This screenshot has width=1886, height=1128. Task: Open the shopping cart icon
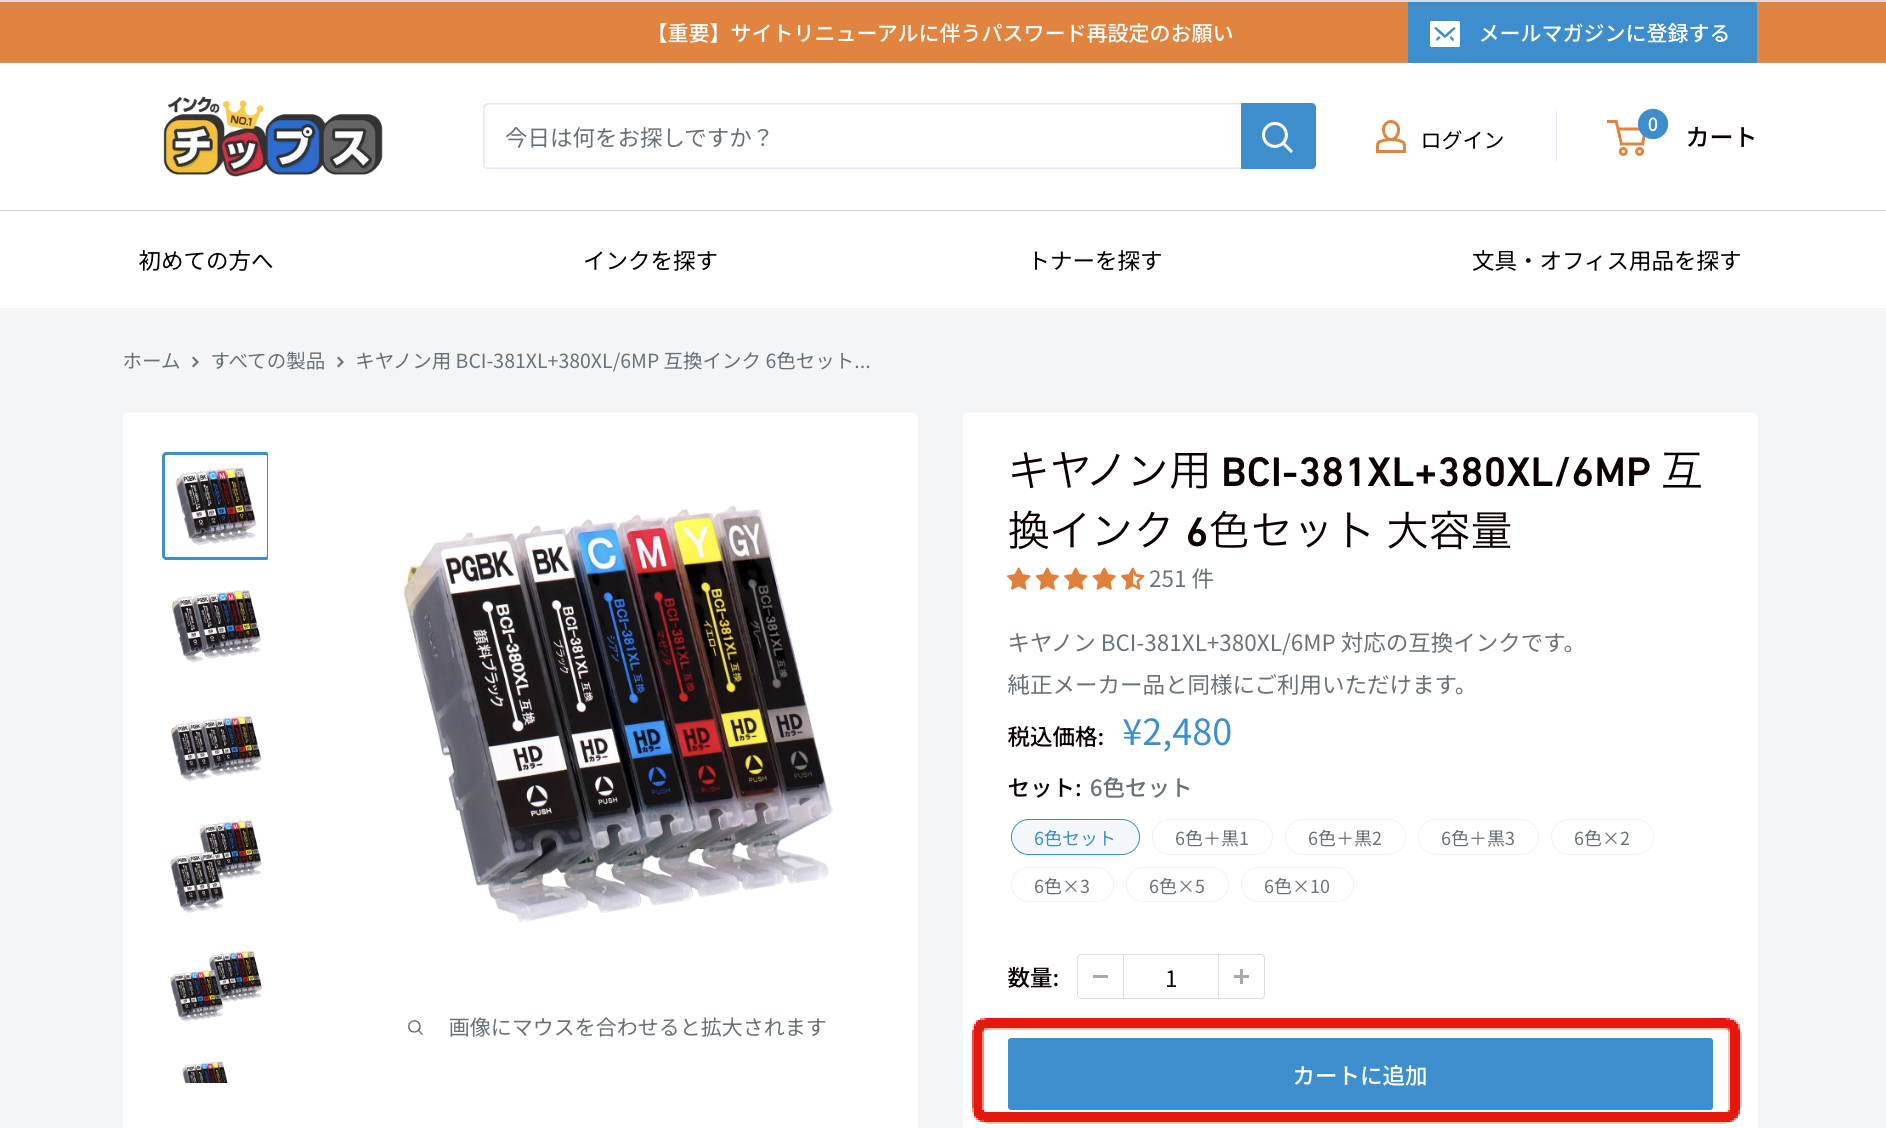(x=1628, y=137)
